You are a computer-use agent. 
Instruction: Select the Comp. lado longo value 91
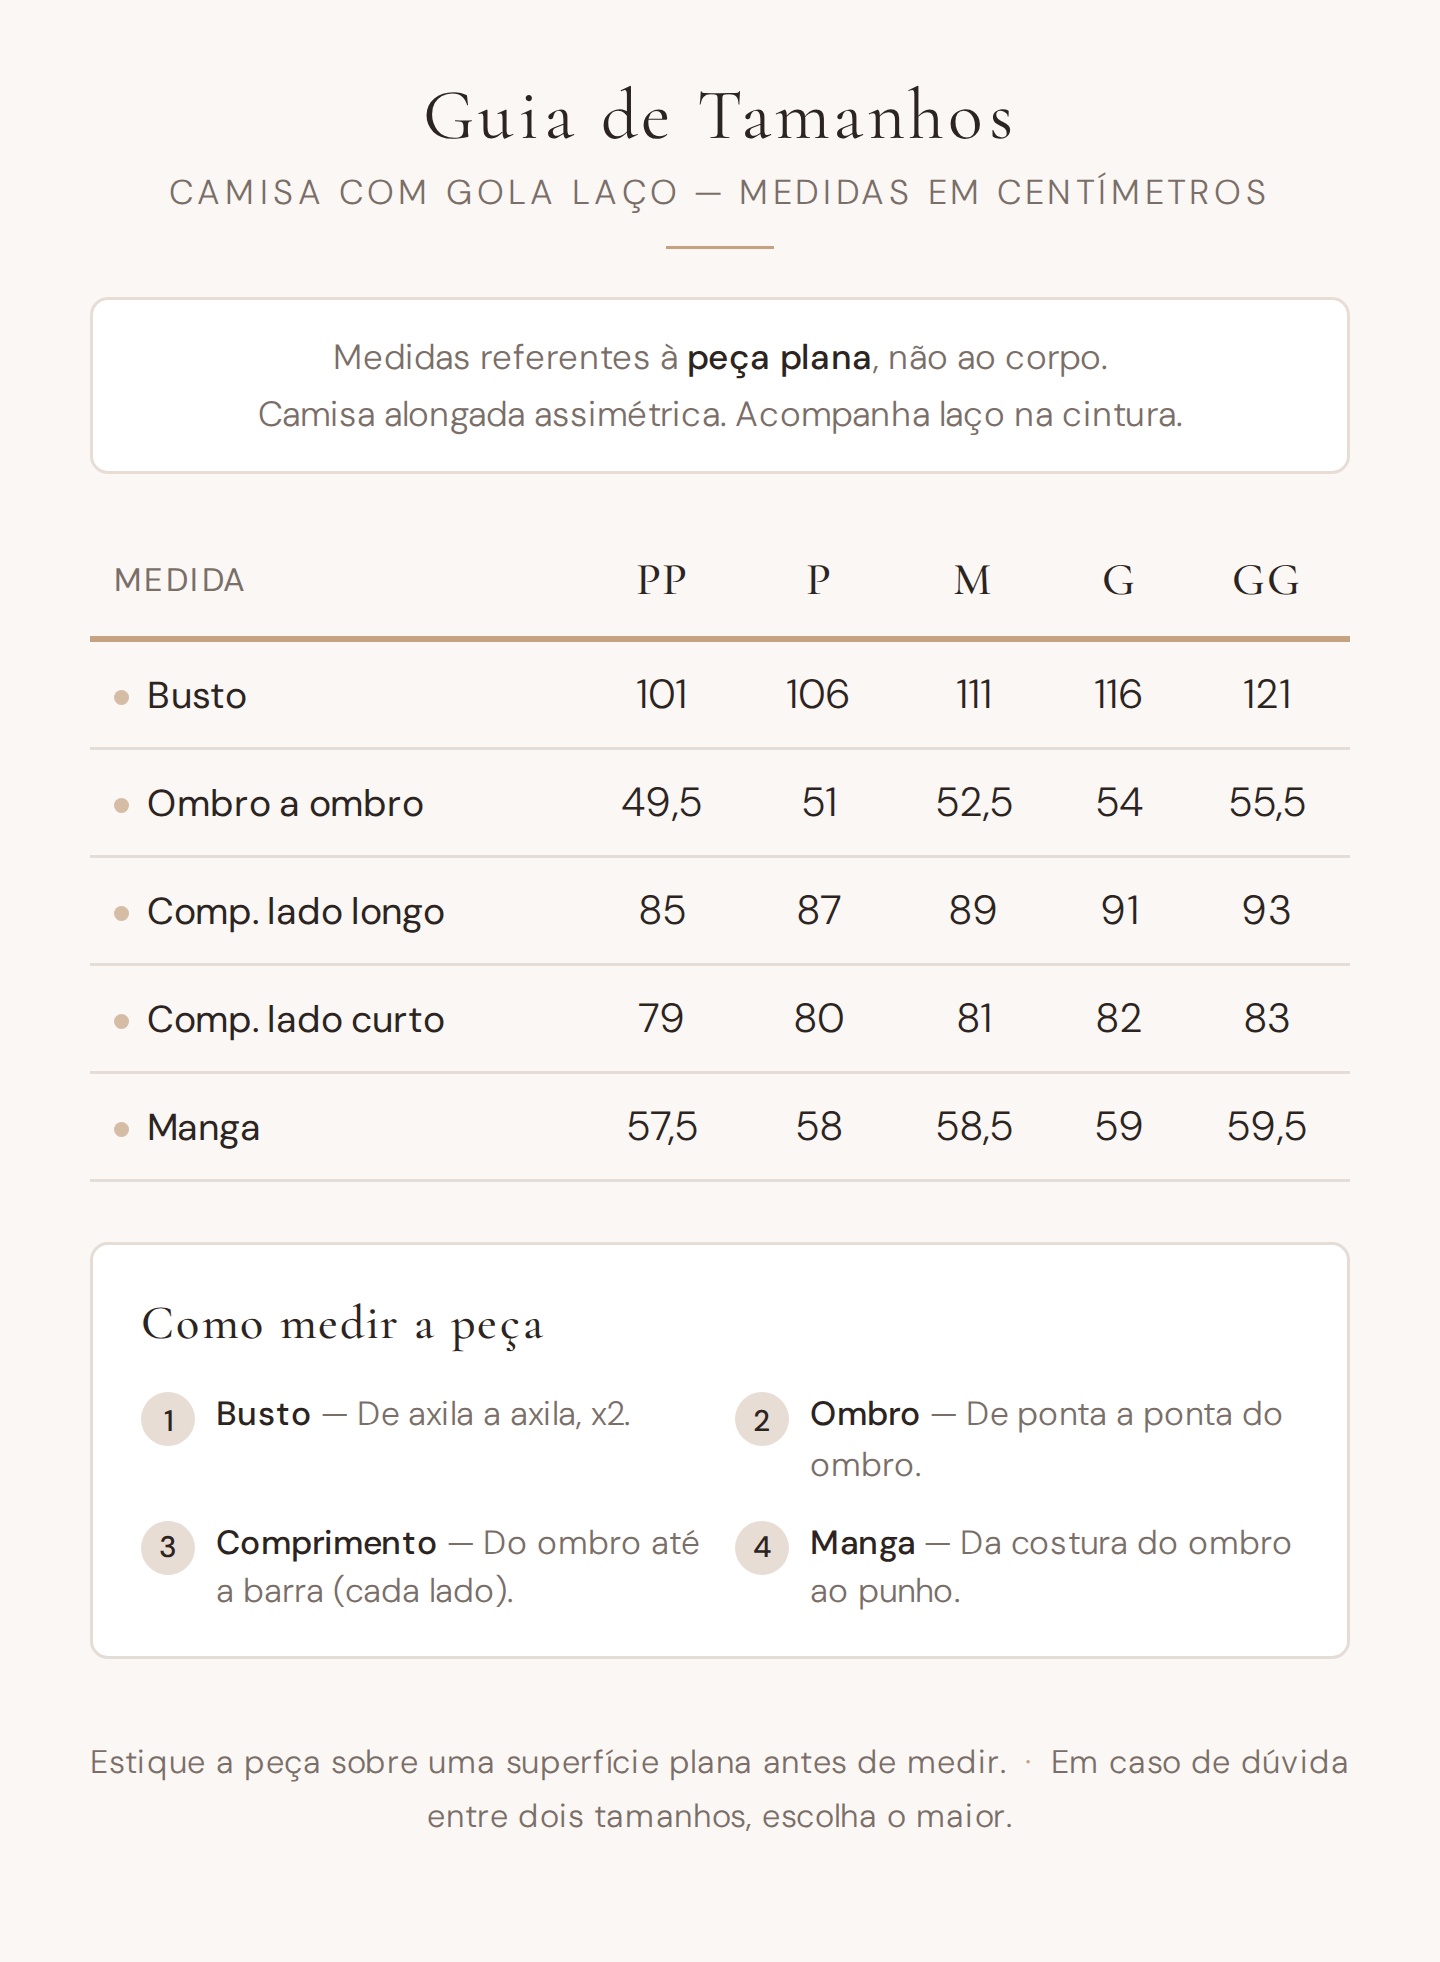tap(1119, 911)
